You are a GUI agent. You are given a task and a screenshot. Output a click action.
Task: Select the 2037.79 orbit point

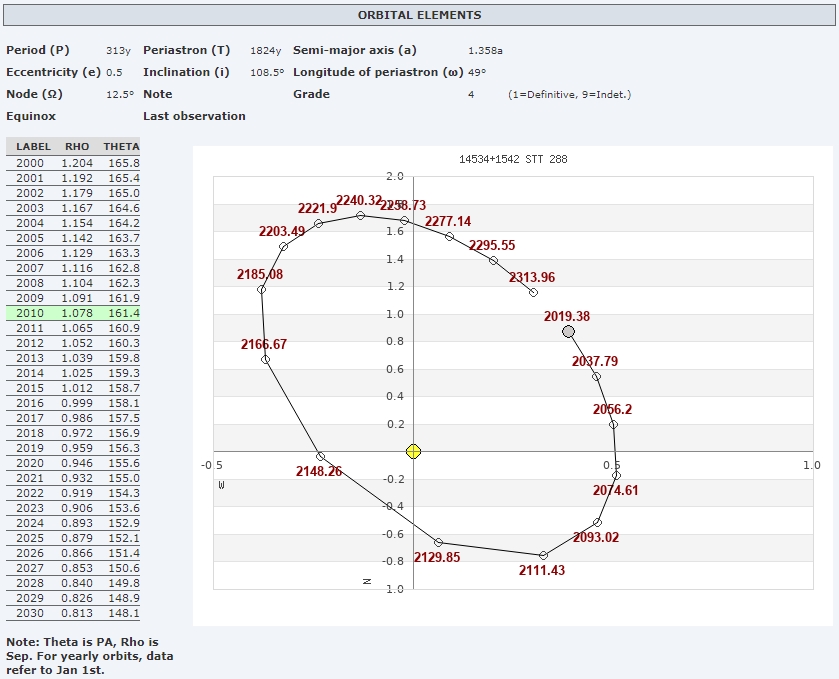(x=596, y=377)
